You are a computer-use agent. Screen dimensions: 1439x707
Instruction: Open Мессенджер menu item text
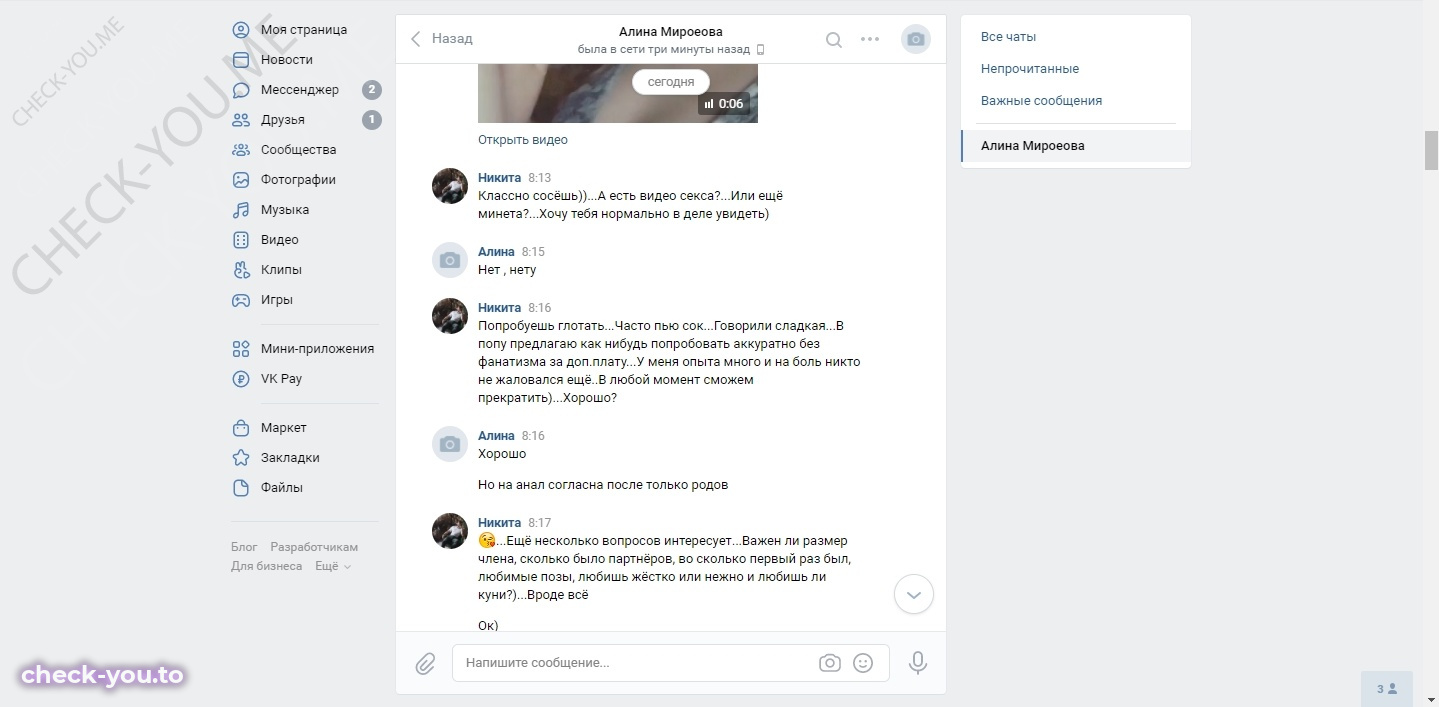pyautogui.click(x=300, y=90)
